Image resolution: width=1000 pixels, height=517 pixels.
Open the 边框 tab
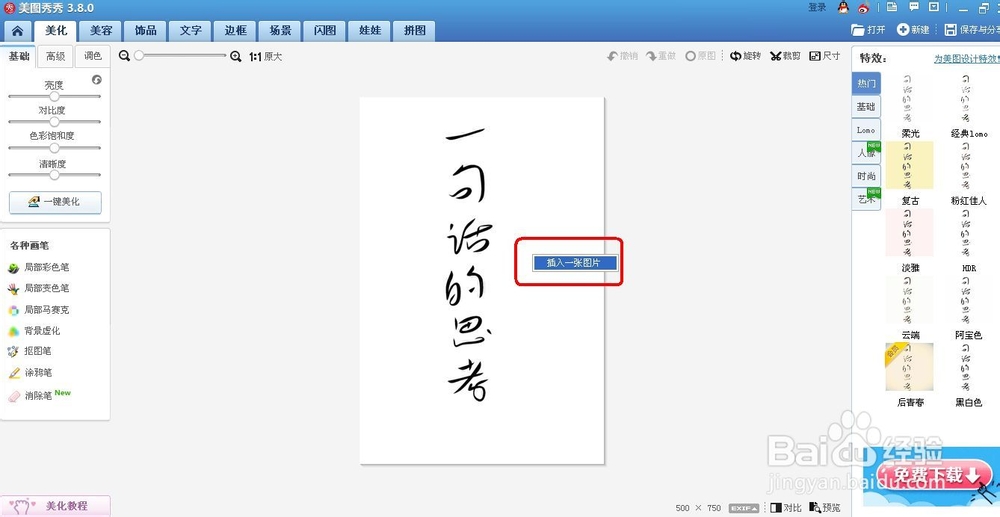[235, 31]
